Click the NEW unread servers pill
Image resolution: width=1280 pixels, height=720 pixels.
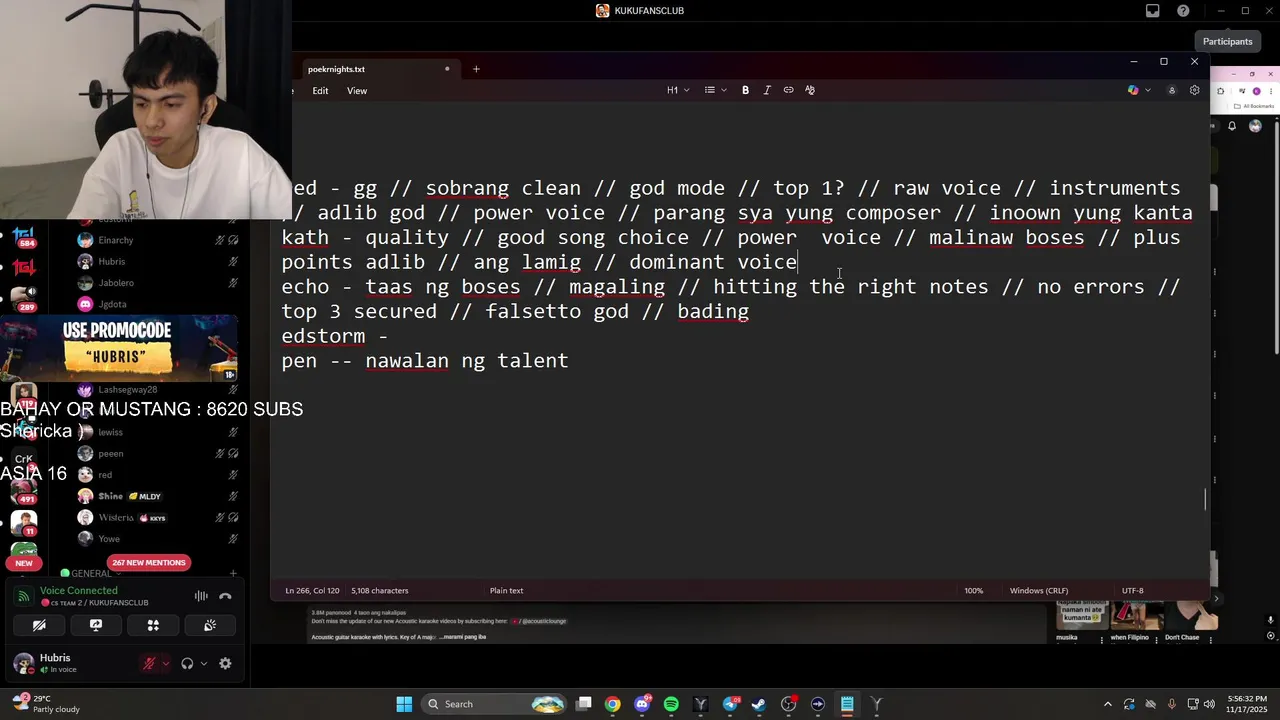[x=24, y=563]
